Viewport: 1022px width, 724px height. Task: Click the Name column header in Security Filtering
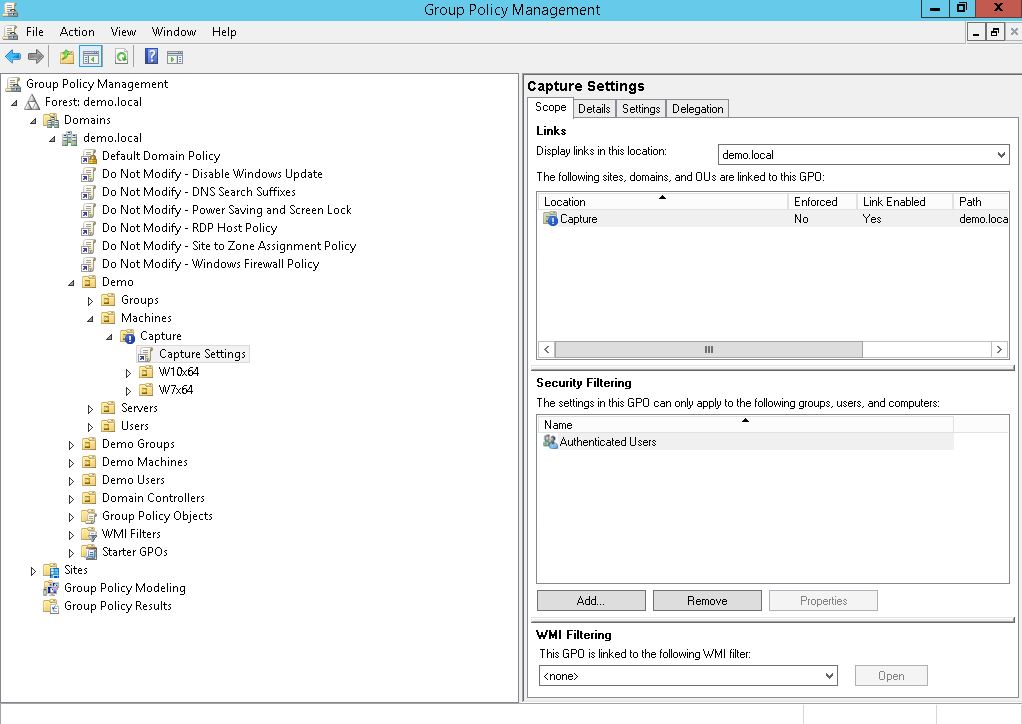(745, 424)
